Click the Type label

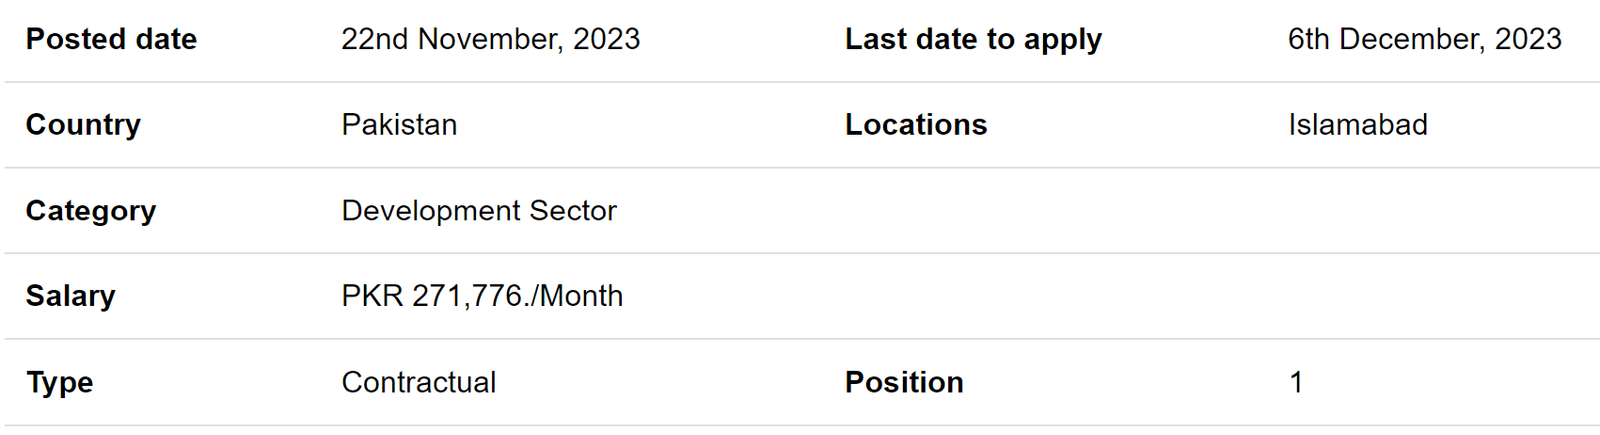click(59, 382)
